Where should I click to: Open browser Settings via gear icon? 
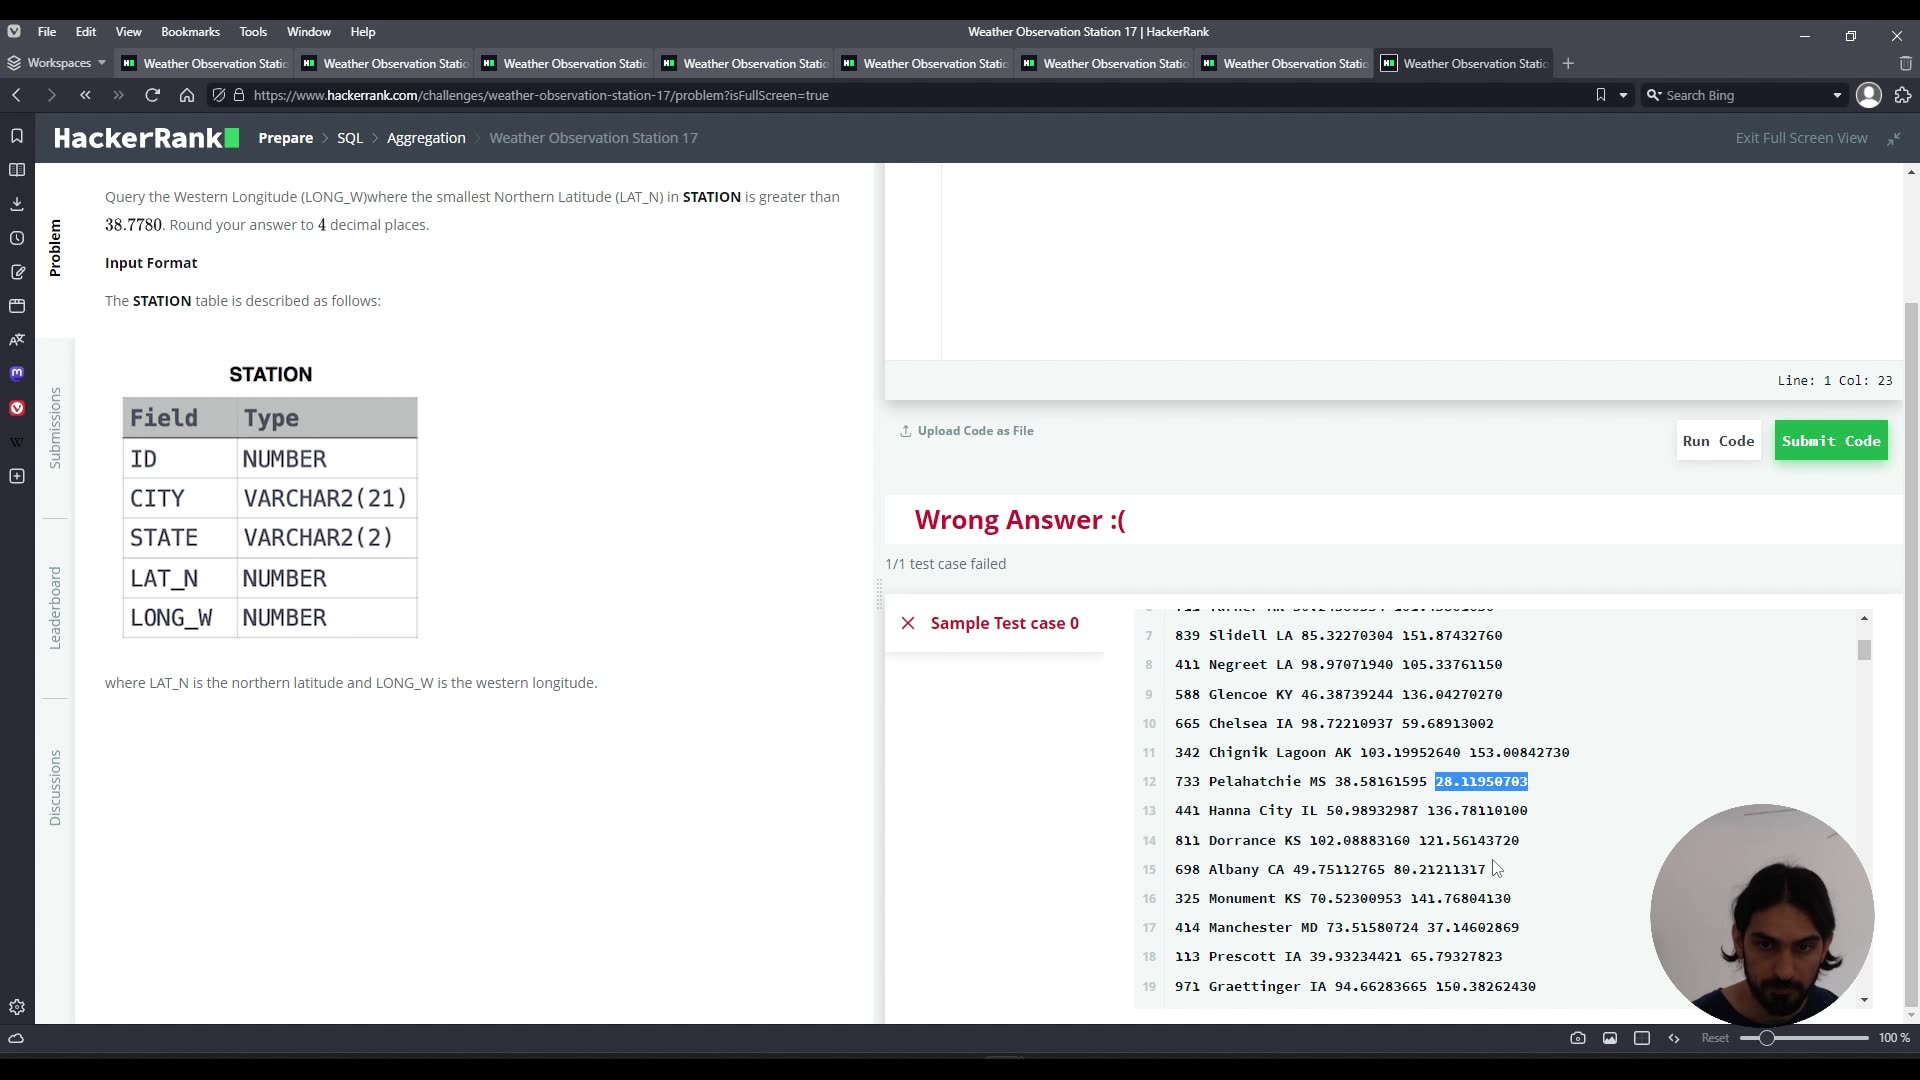tap(16, 1007)
